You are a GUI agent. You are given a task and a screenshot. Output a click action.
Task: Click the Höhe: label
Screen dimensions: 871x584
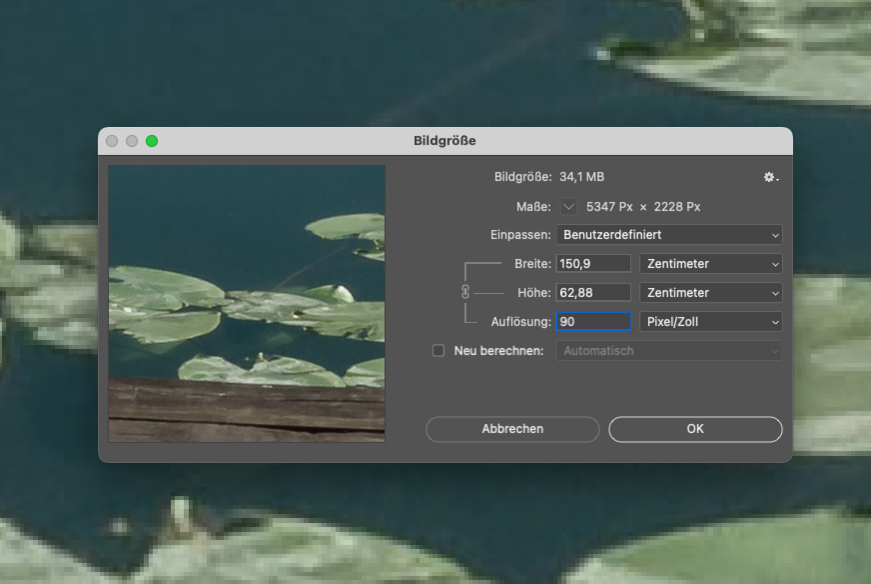534,292
